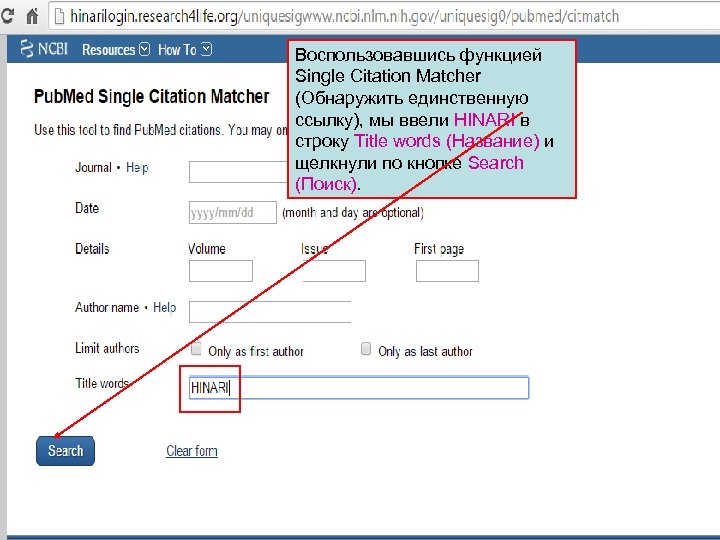Open the Journal Help link

[x=137, y=168]
